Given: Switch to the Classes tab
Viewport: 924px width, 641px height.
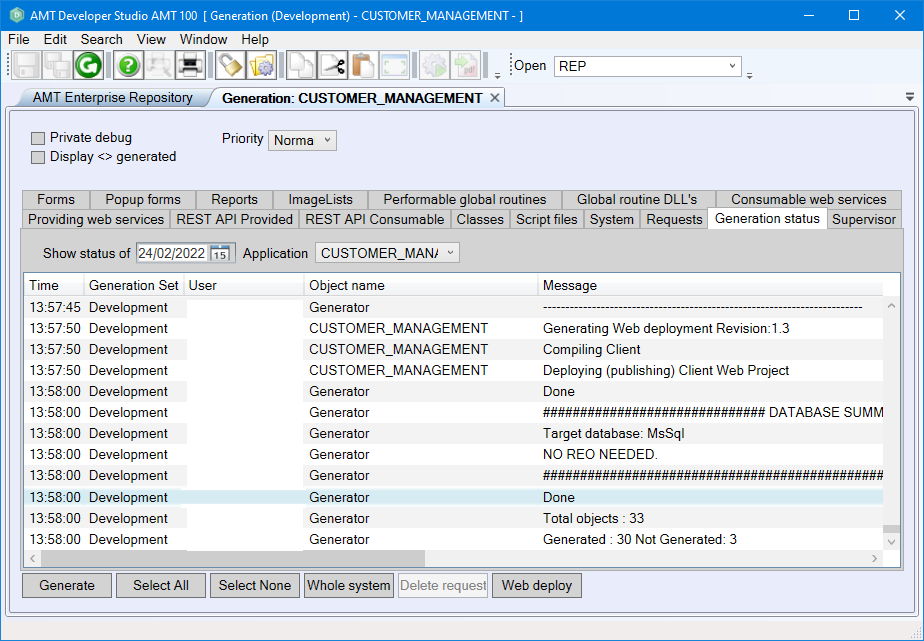Looking at the screenshot, I should 480,219.
